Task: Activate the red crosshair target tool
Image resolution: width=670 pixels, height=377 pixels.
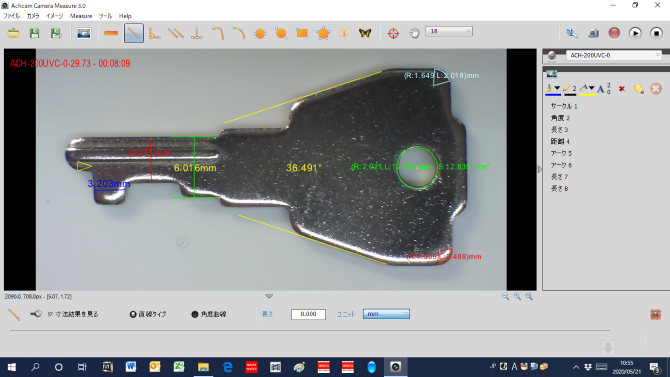Action: click(393, 33)
